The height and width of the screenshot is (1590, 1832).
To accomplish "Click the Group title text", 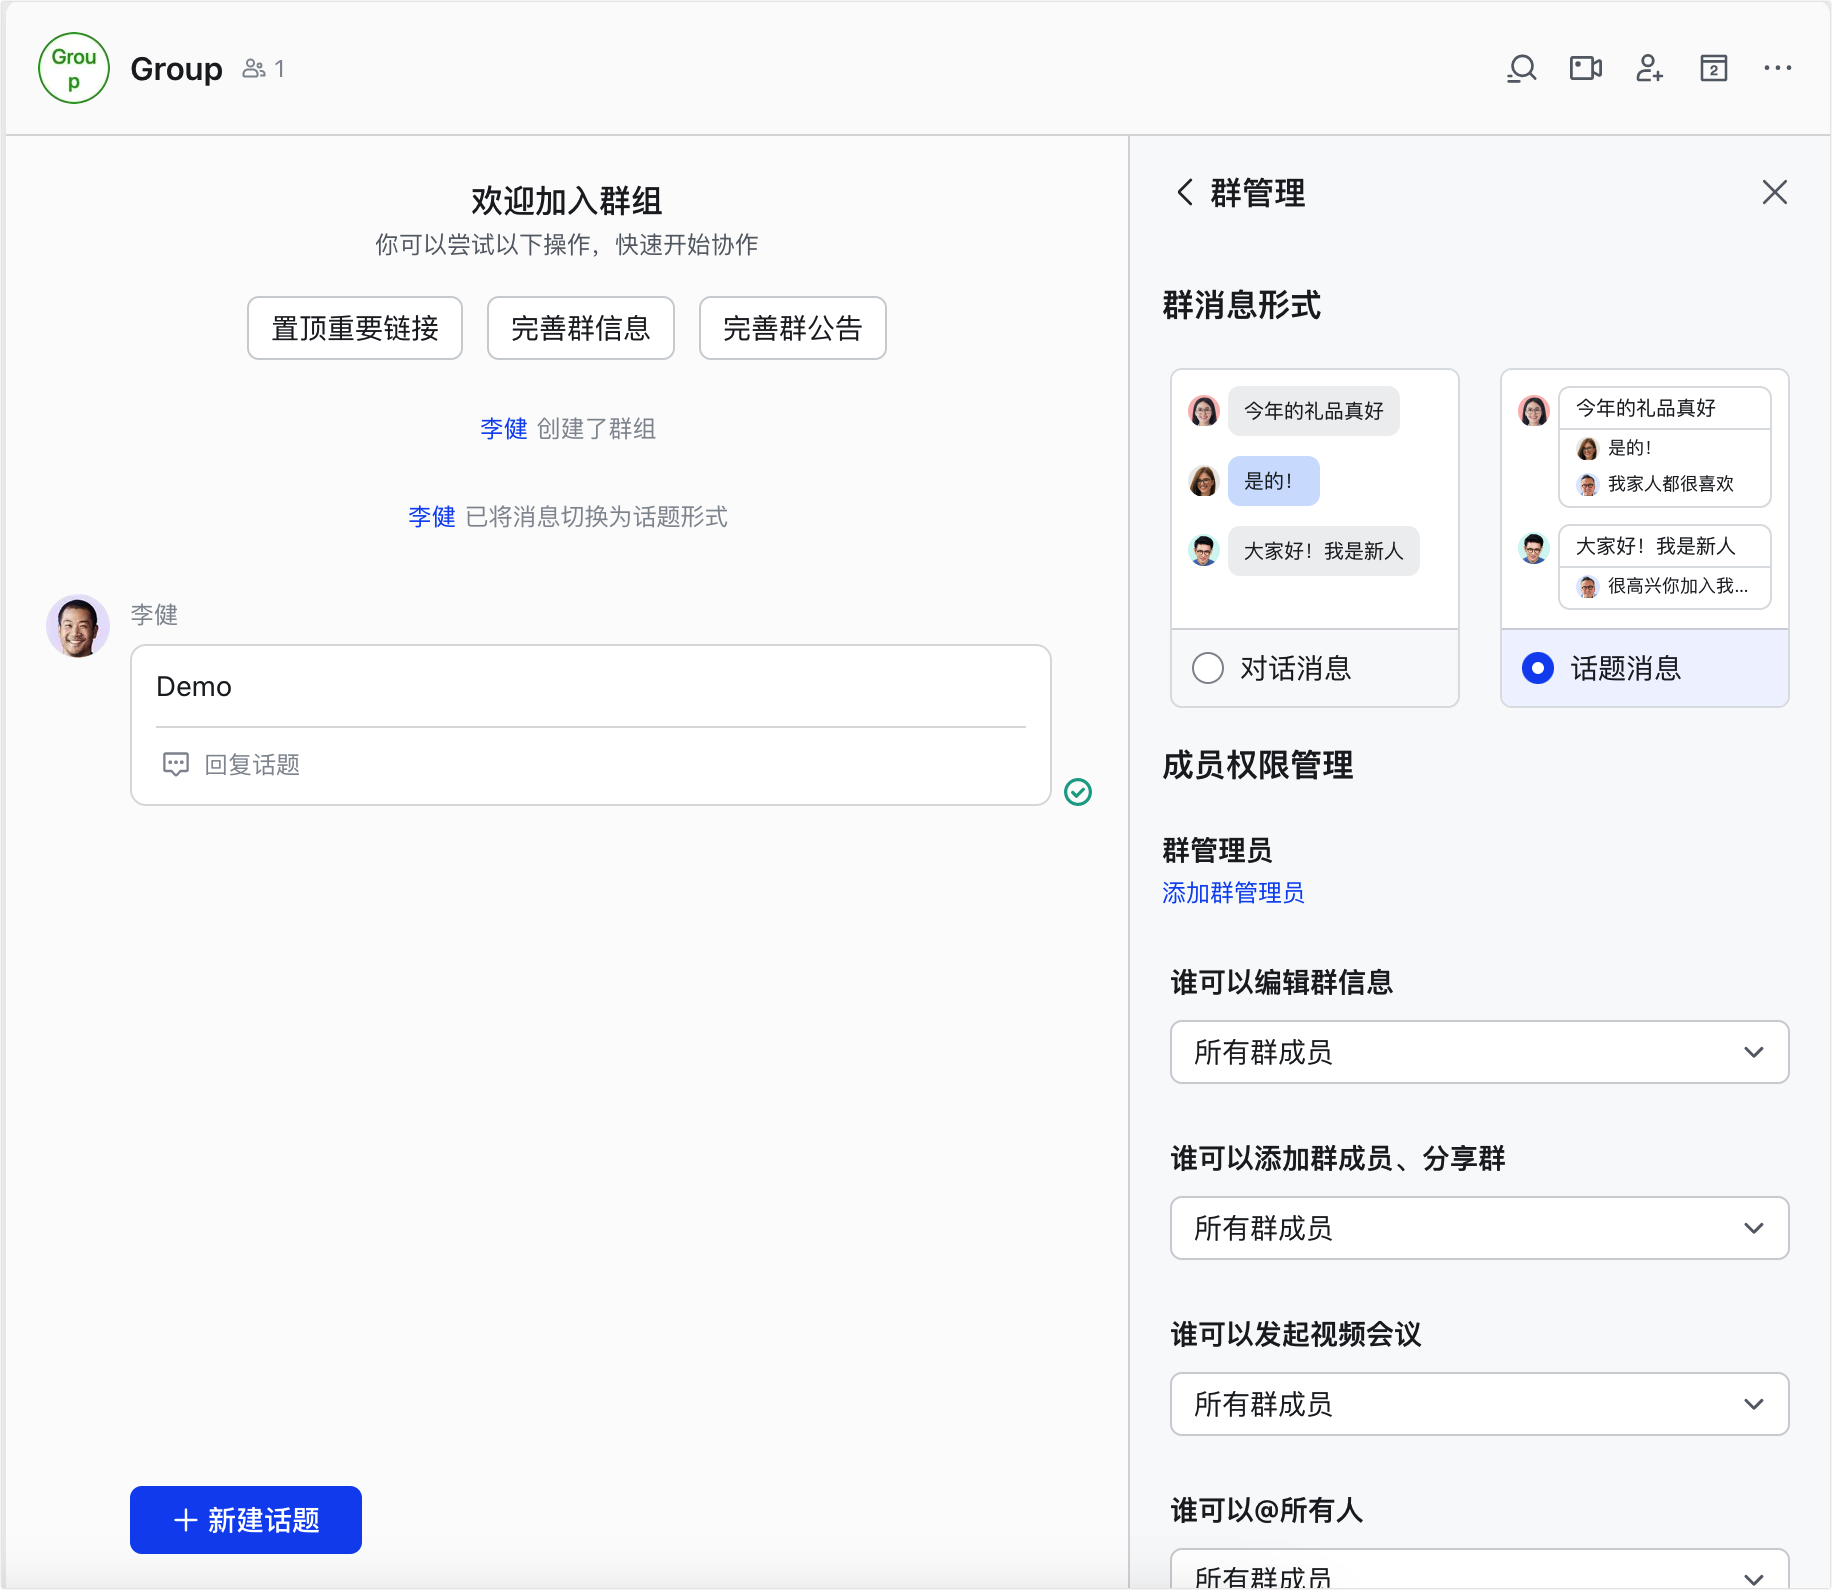I will coord(176,69).
